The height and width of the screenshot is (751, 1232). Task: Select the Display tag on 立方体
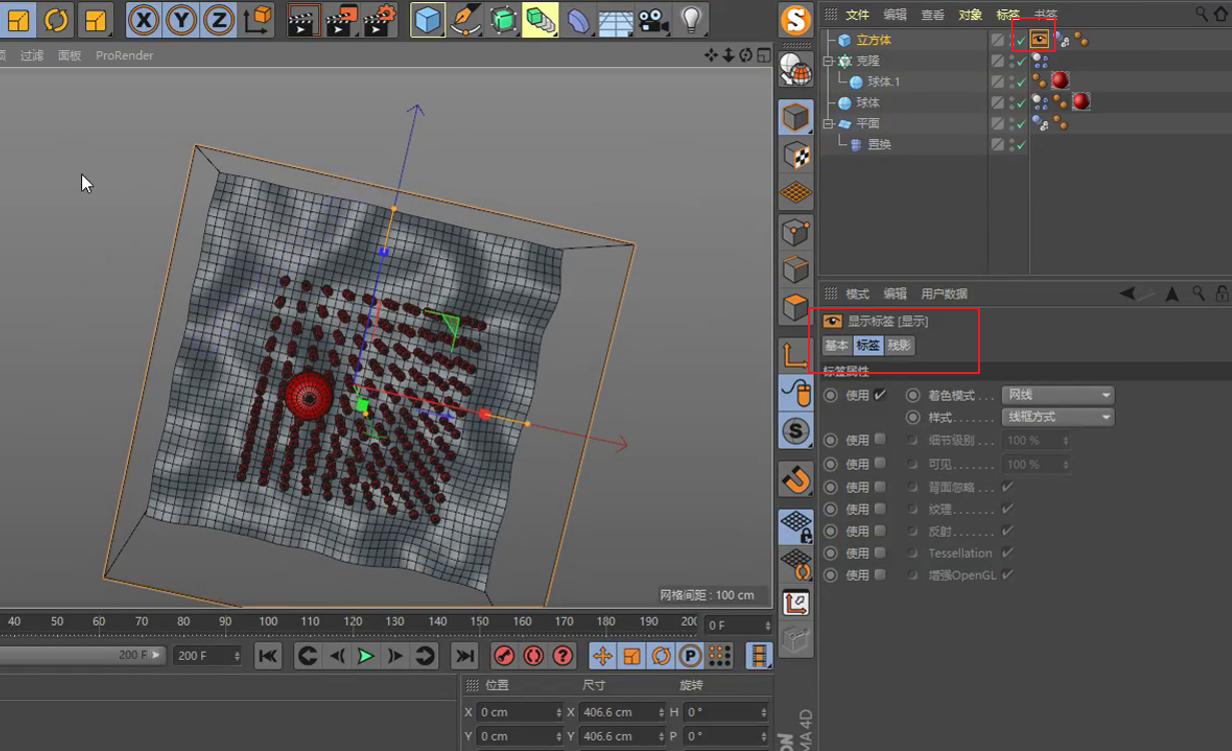click(x=1040, y=40)
